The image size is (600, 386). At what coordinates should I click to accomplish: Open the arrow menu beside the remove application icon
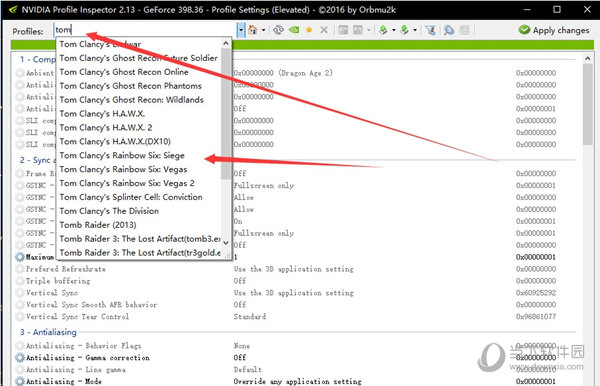coord(368,30)
